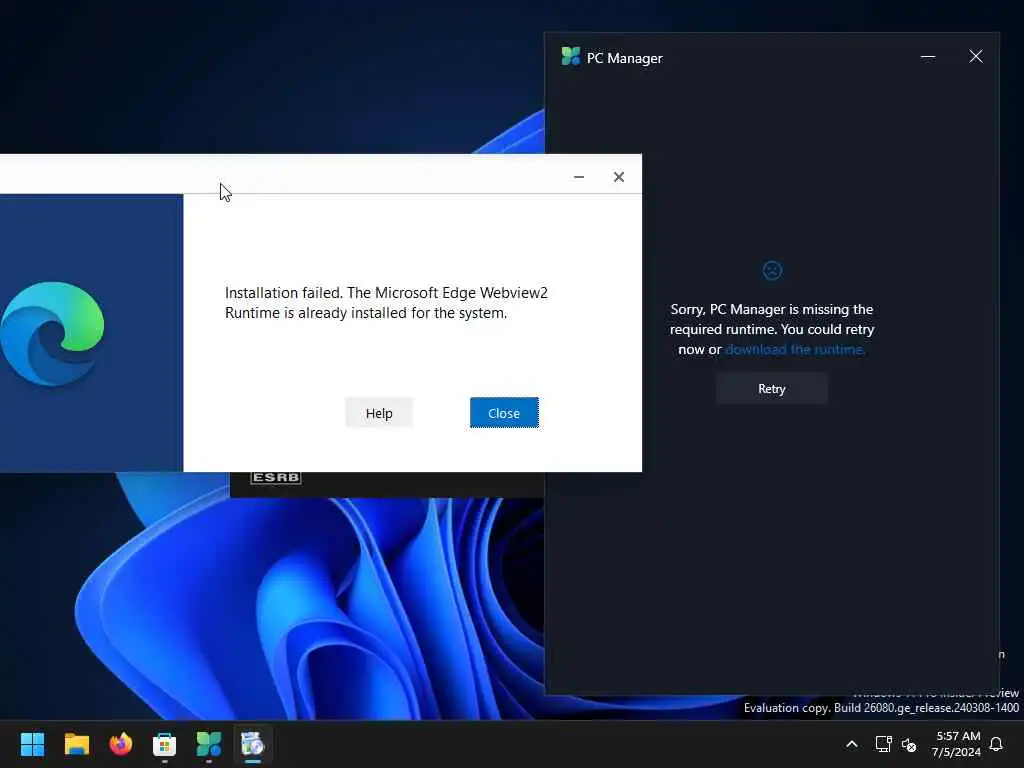This screenshot has width=1024, height=768.
Task: Click the muted volume tray icon
Action: coord(909,744)
